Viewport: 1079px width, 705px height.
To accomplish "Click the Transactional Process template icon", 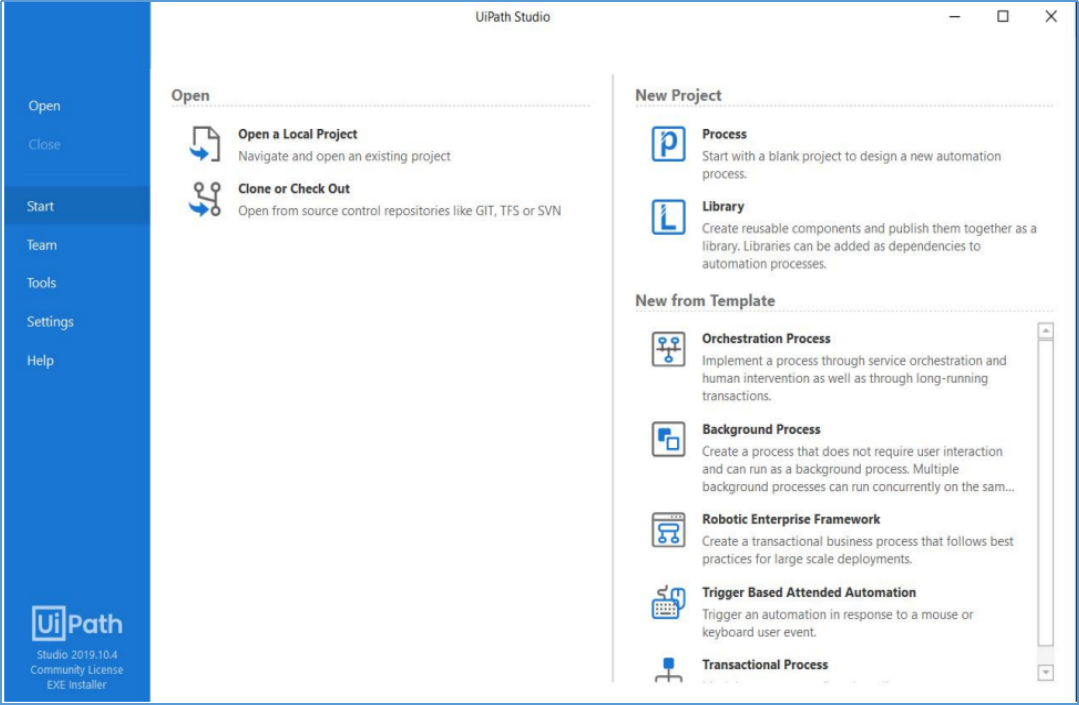I will [x=667, y=669].
